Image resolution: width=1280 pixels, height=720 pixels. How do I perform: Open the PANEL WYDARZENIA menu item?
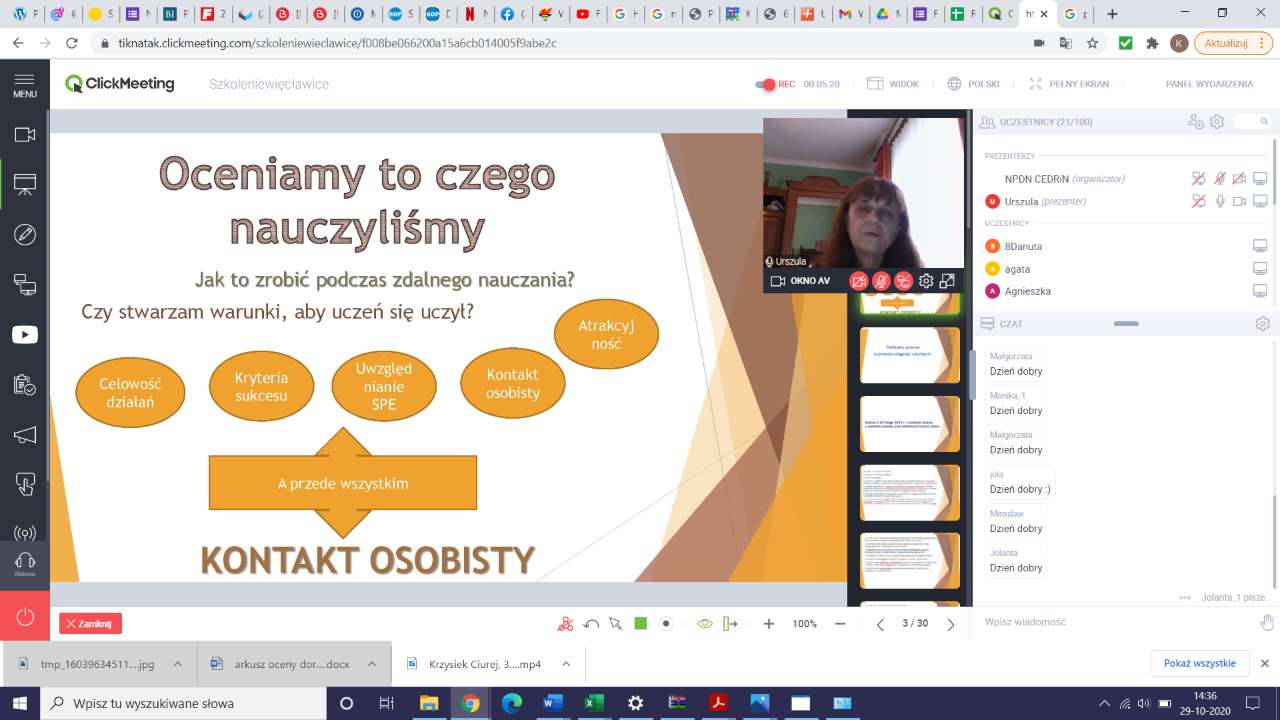pos(1208,85)
